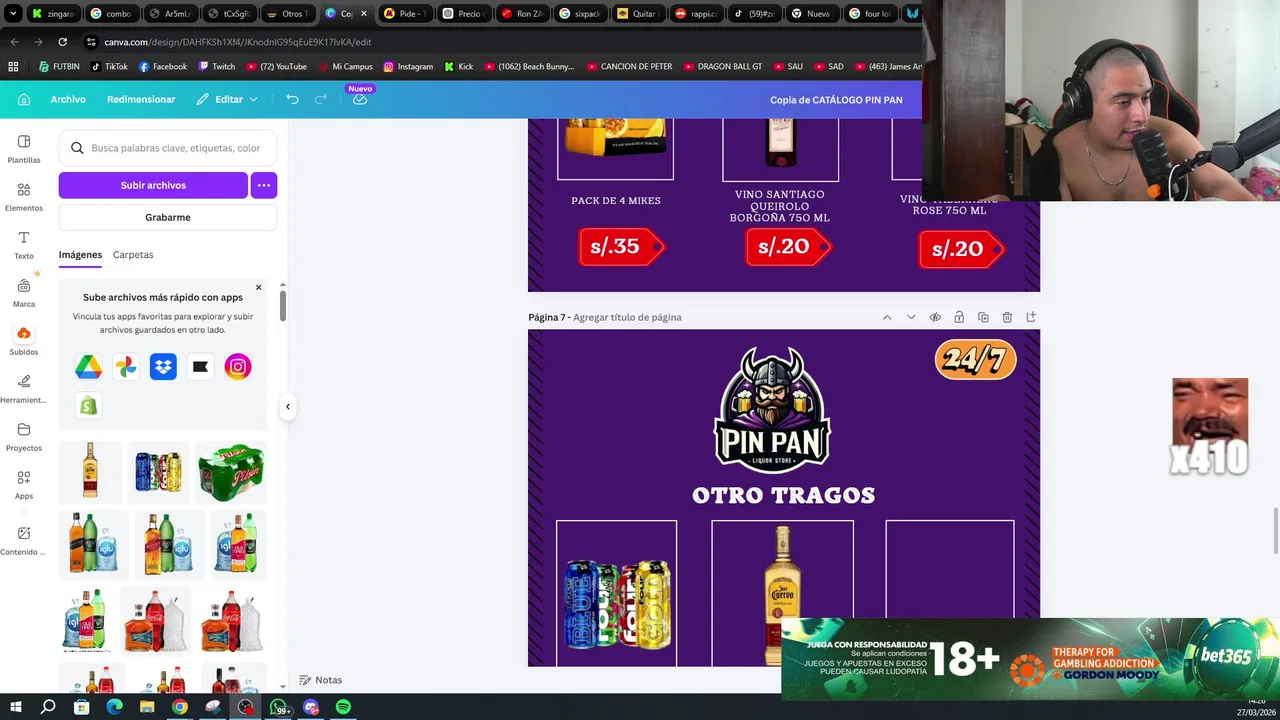Connect Google Drive app icon
The width and height of the screenshot is (1280, 720).
[88, 367]
